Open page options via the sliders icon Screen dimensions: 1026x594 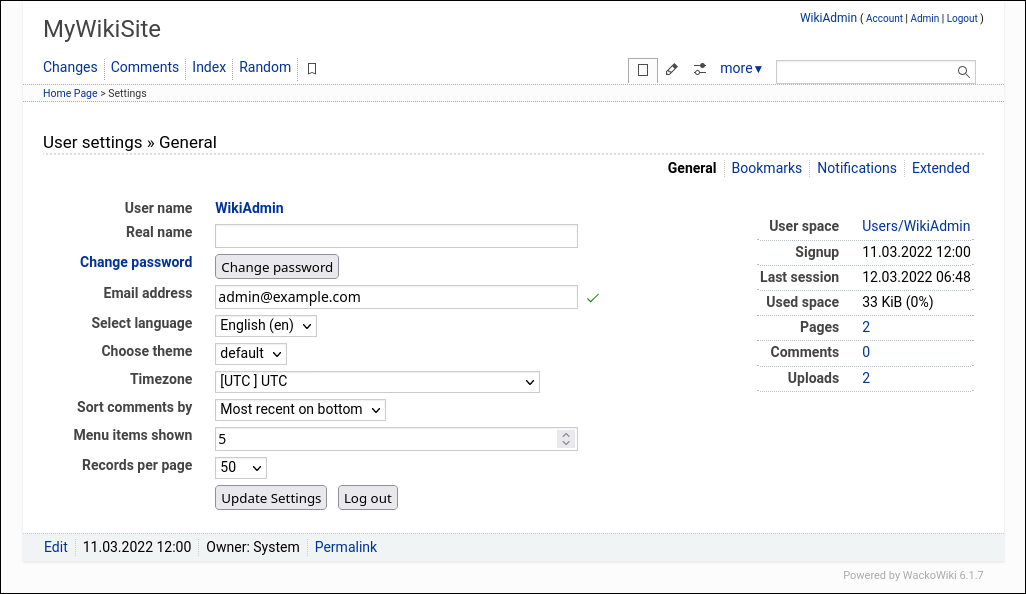point(699,69)
